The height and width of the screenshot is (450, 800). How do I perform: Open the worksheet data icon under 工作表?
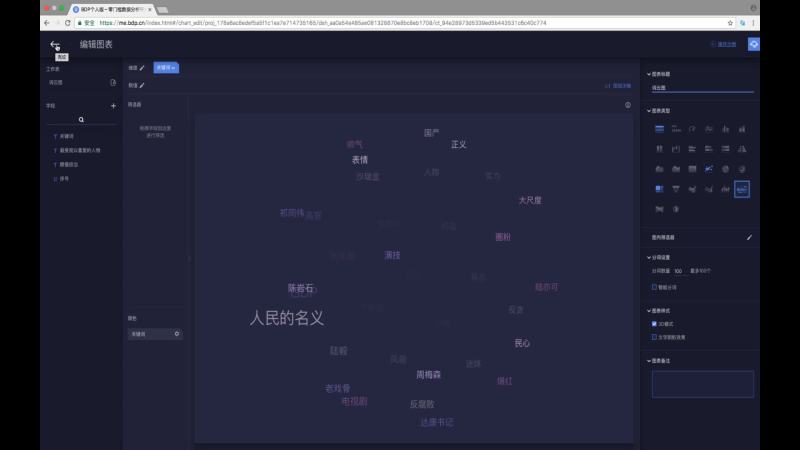(113, 82)
